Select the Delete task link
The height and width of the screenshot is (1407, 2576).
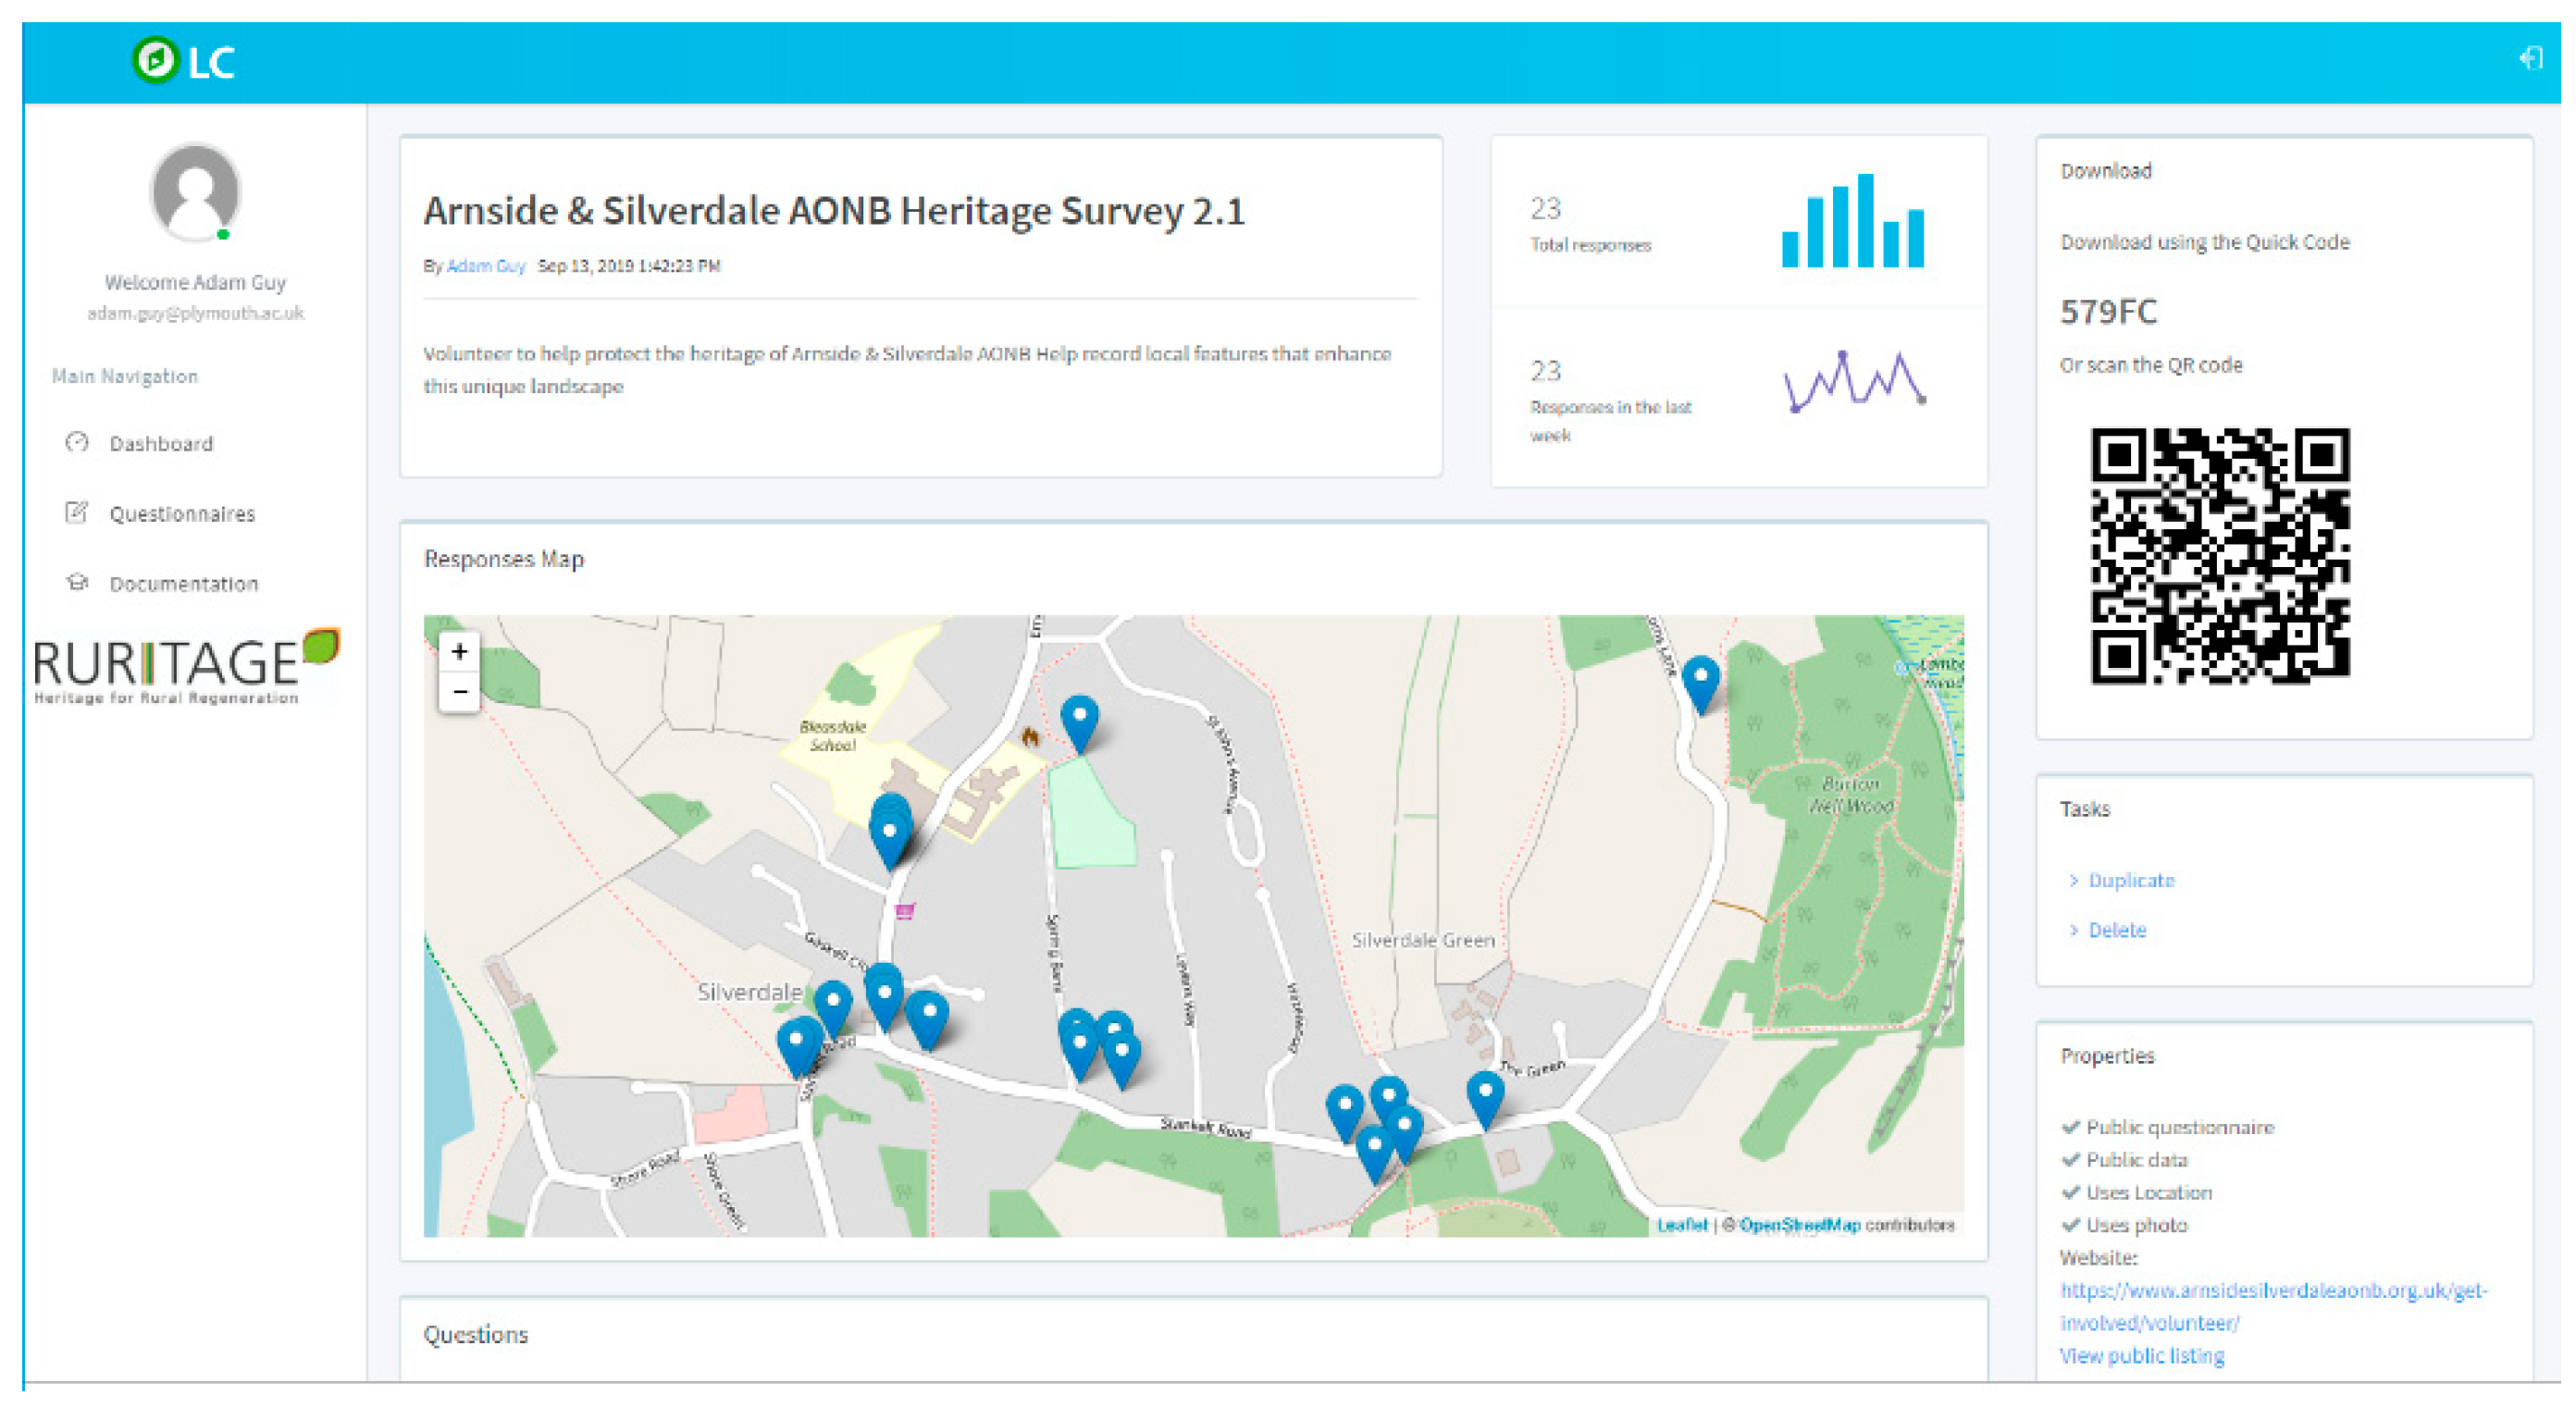pos(2117,930)
